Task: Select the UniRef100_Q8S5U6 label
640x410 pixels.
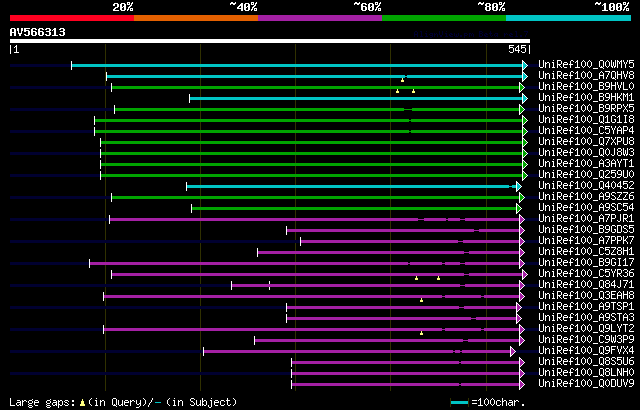Action: click(x=586, y=362)
